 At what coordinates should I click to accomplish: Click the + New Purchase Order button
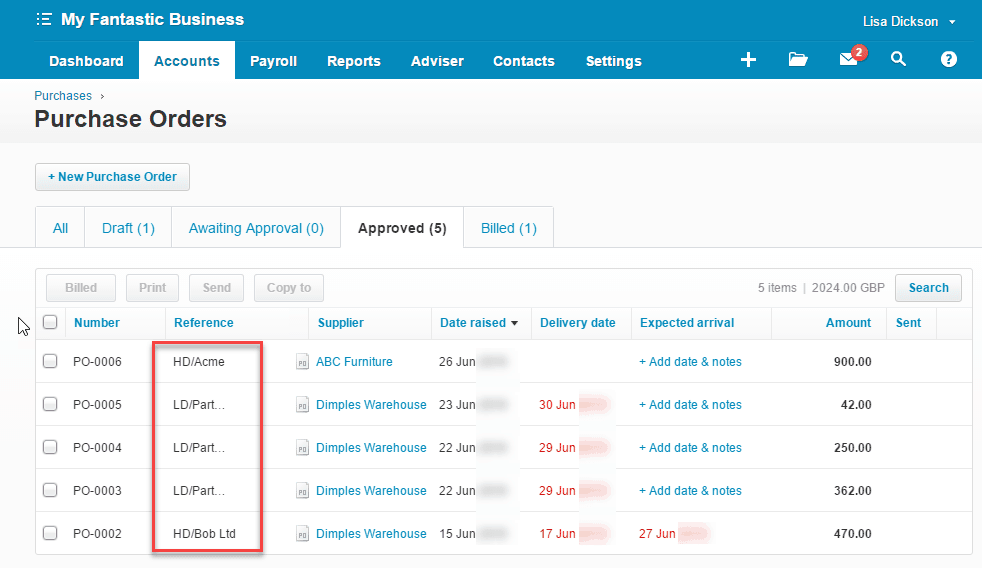pyautogui.click(x=112, y=177)
